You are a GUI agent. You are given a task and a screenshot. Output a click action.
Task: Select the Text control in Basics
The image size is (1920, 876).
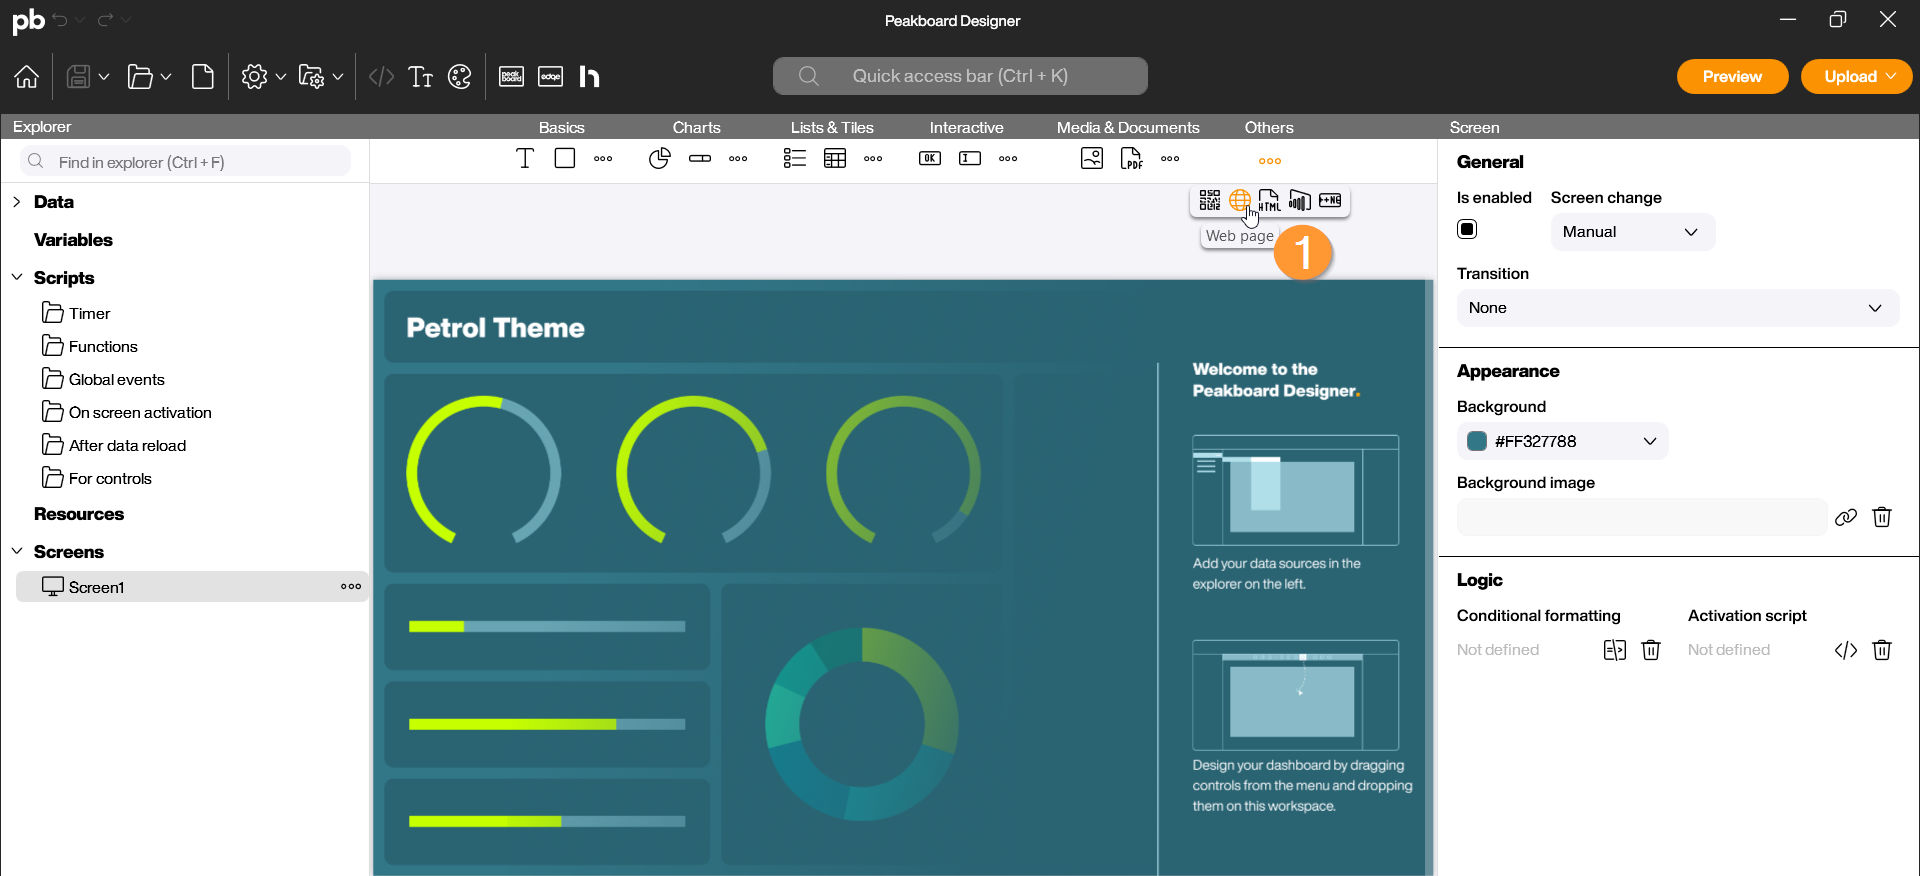pyautogui.click(x=524, y=159)
